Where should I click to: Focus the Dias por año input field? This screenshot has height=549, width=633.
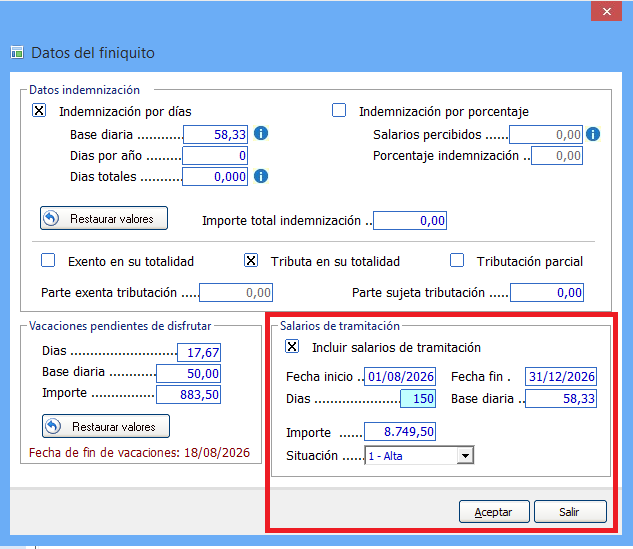215,155
